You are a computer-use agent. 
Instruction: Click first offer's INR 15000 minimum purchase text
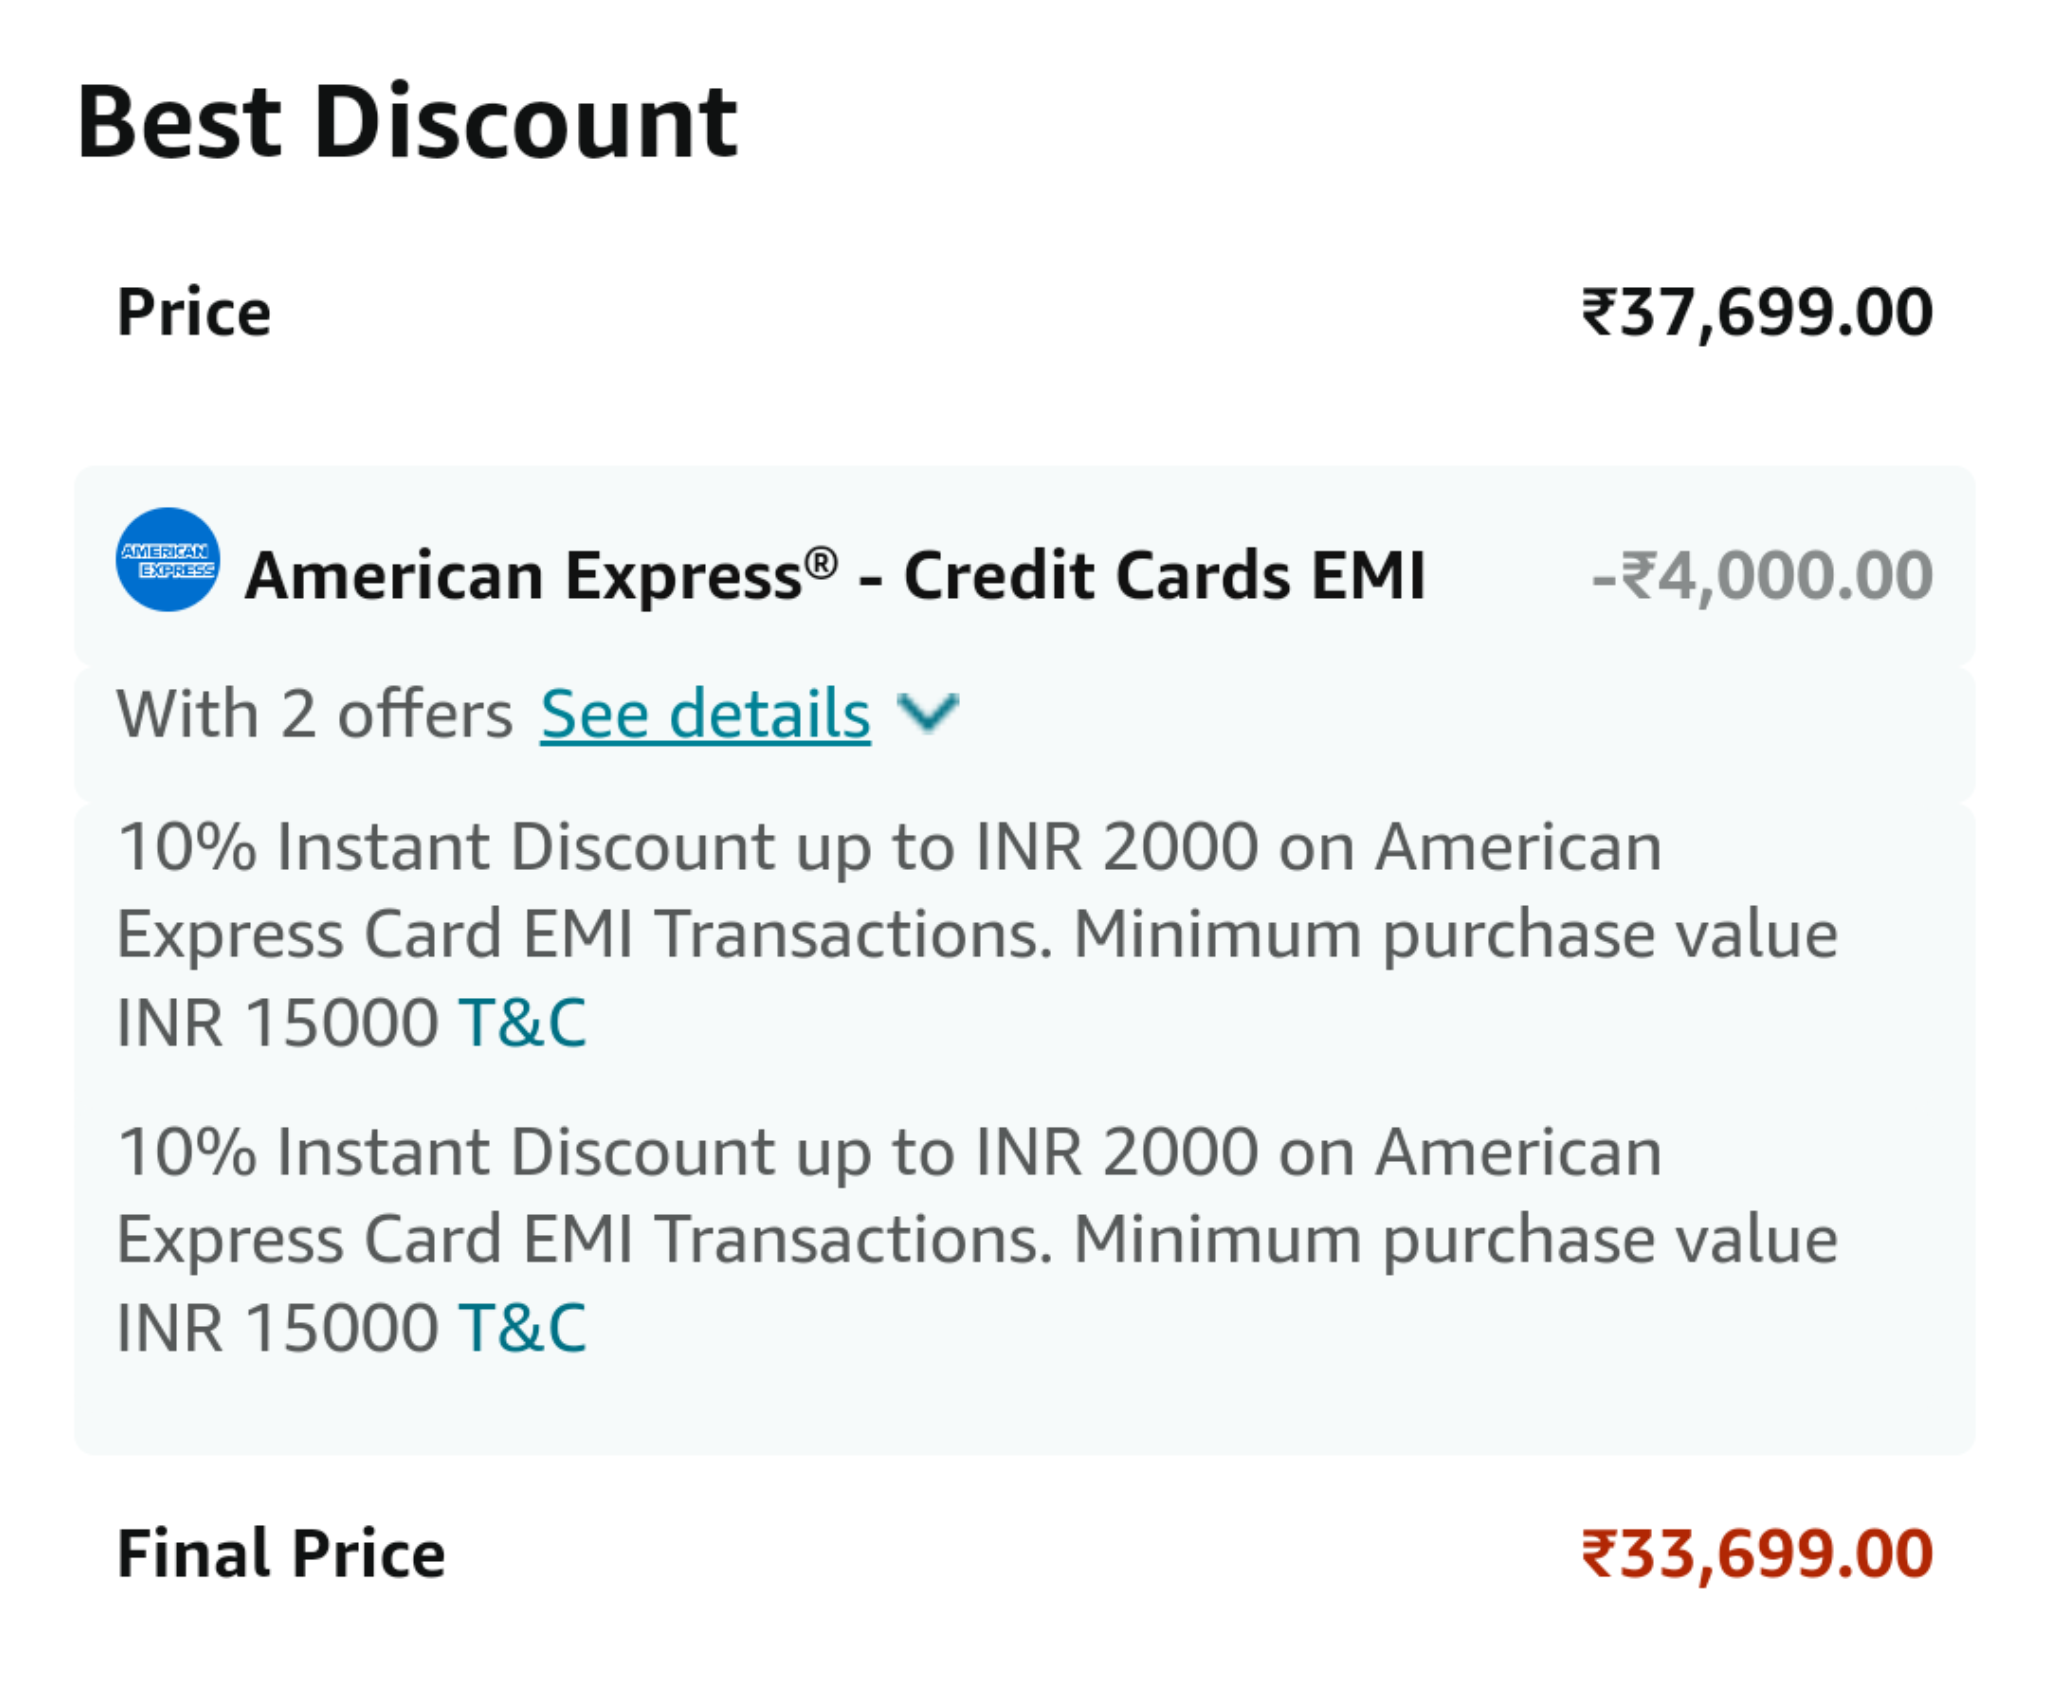[x=277, y=1023]
